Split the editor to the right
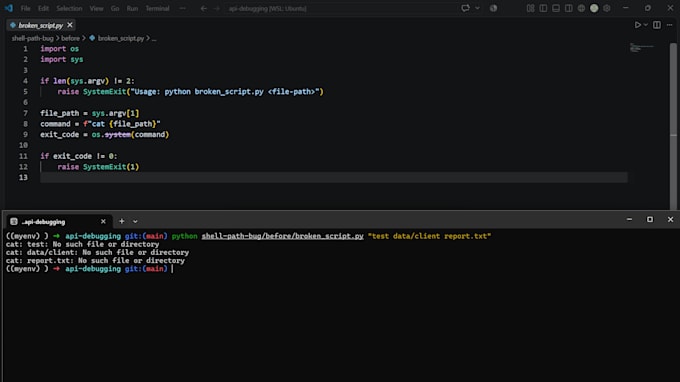Screen dimensions: 680x382 click(657, 25)
